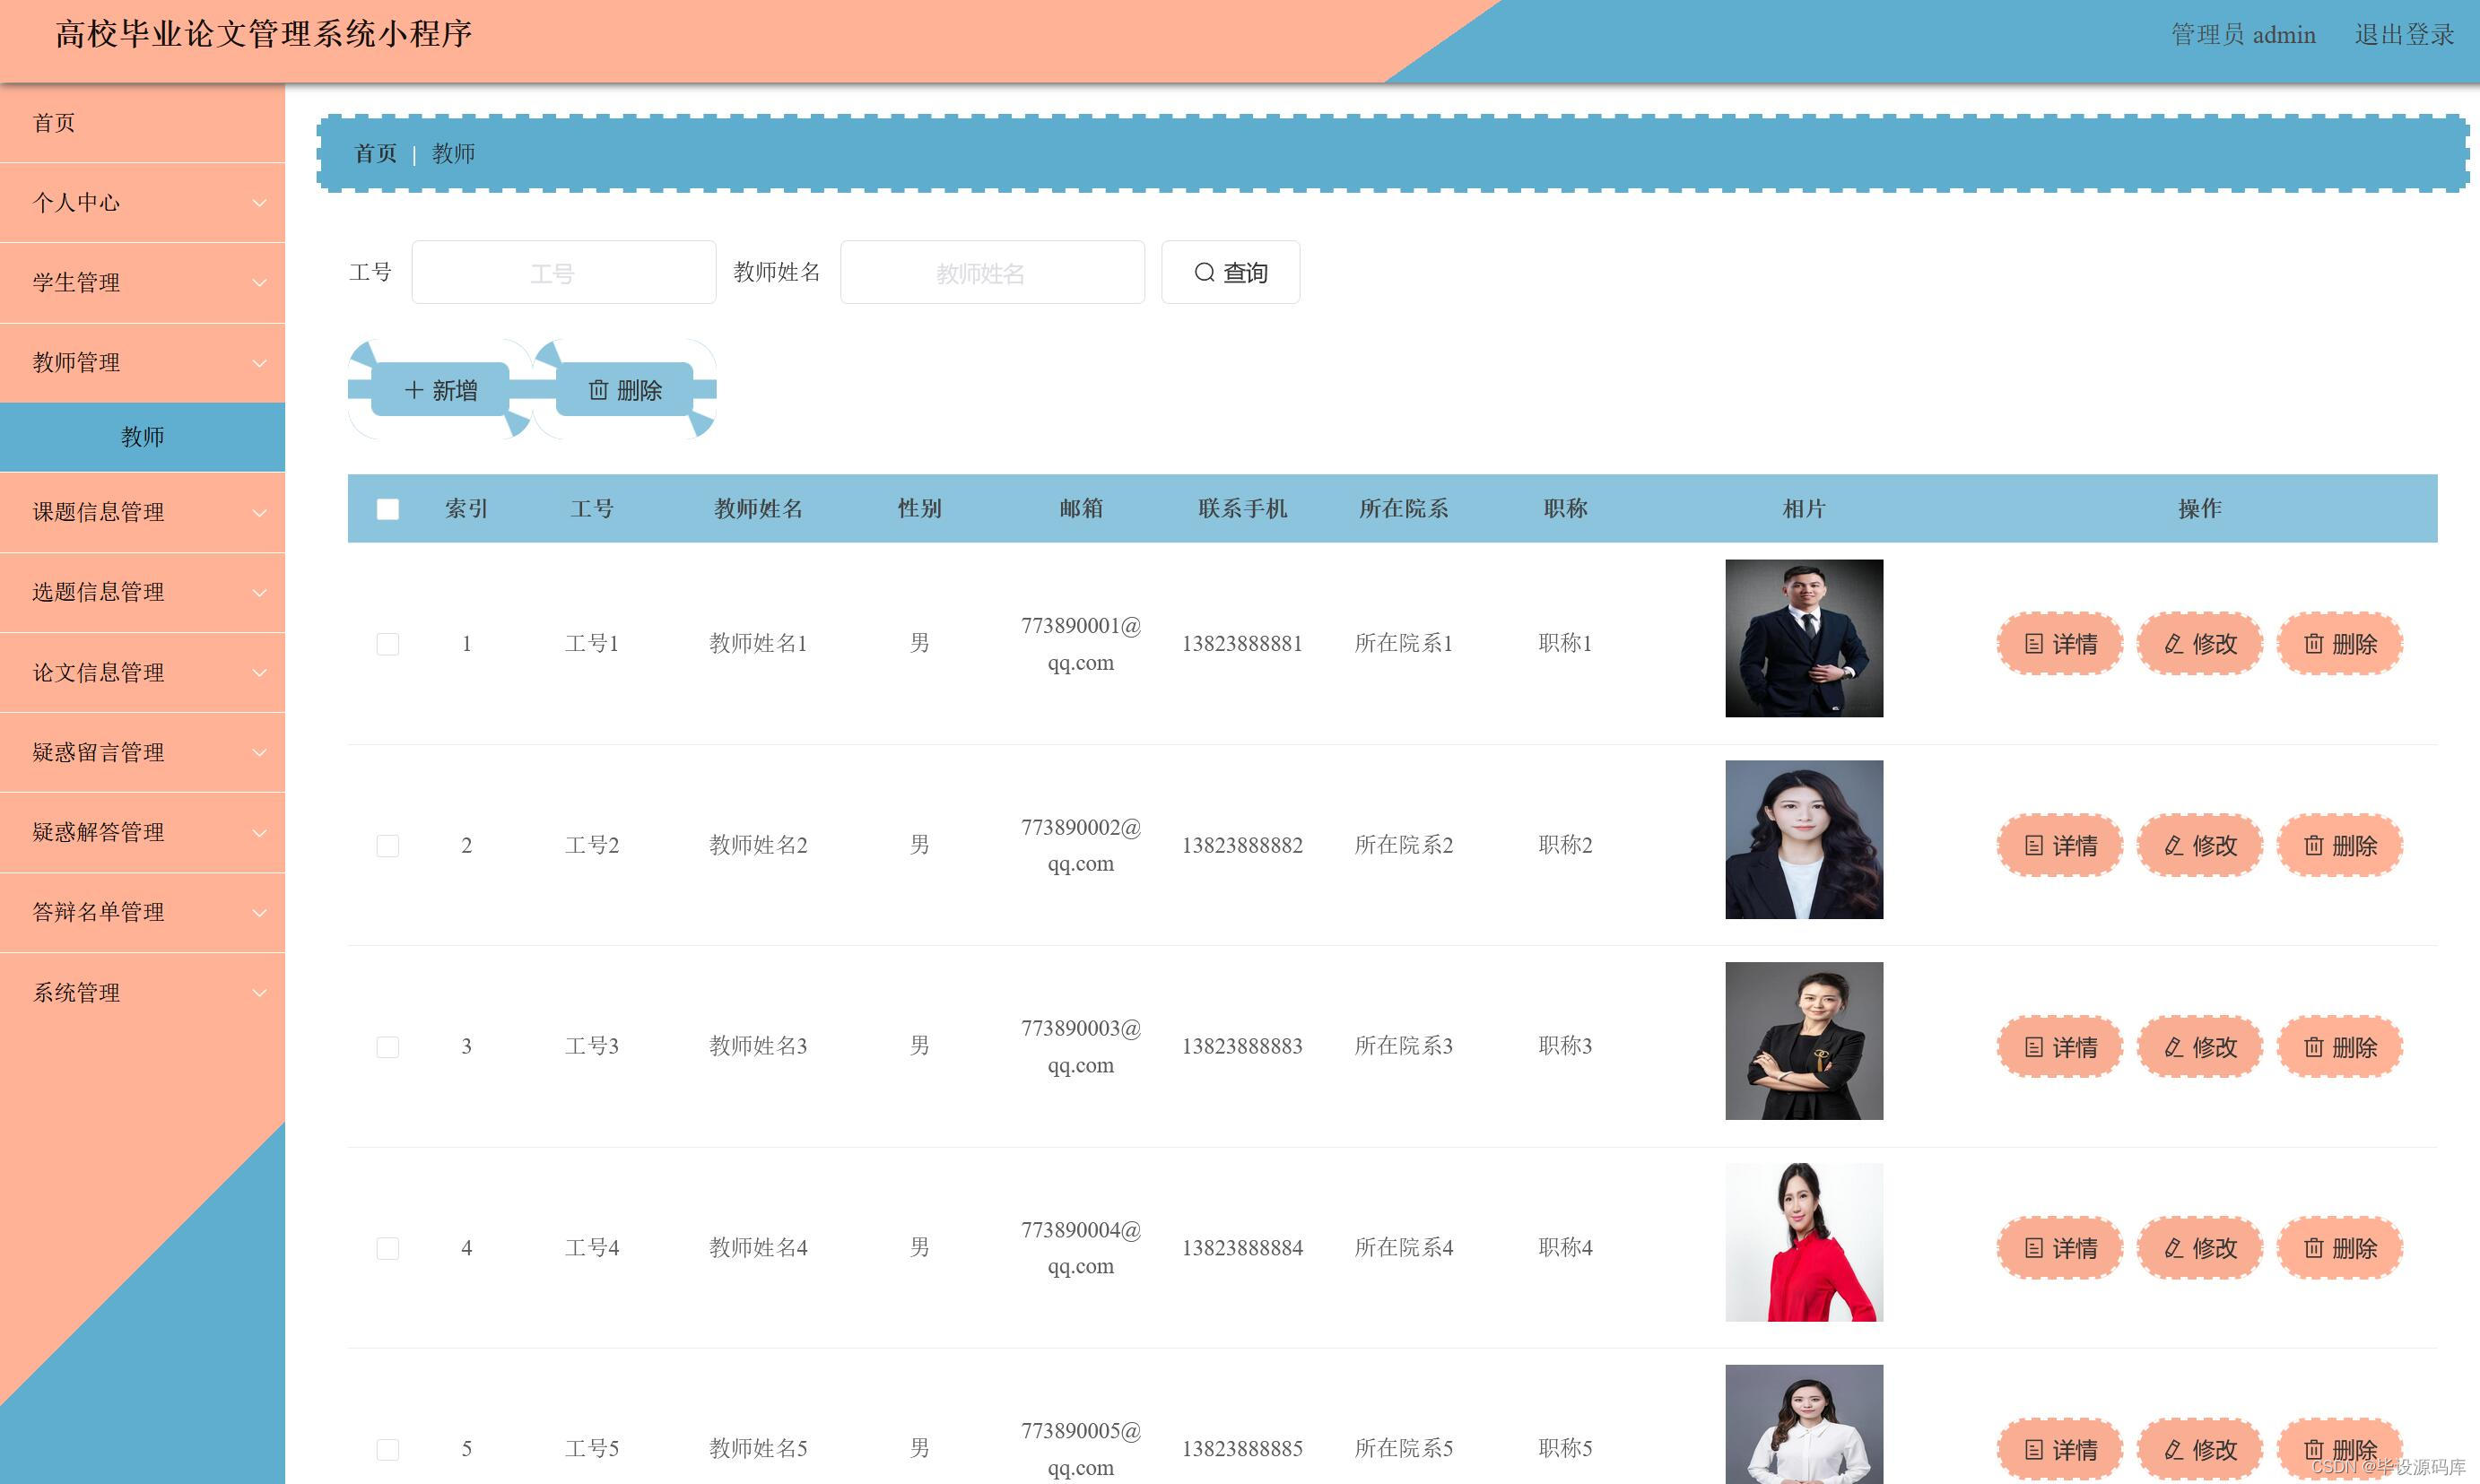
Task: Click the search magnifier icon in 查询
Action: tap(1204, 272)
